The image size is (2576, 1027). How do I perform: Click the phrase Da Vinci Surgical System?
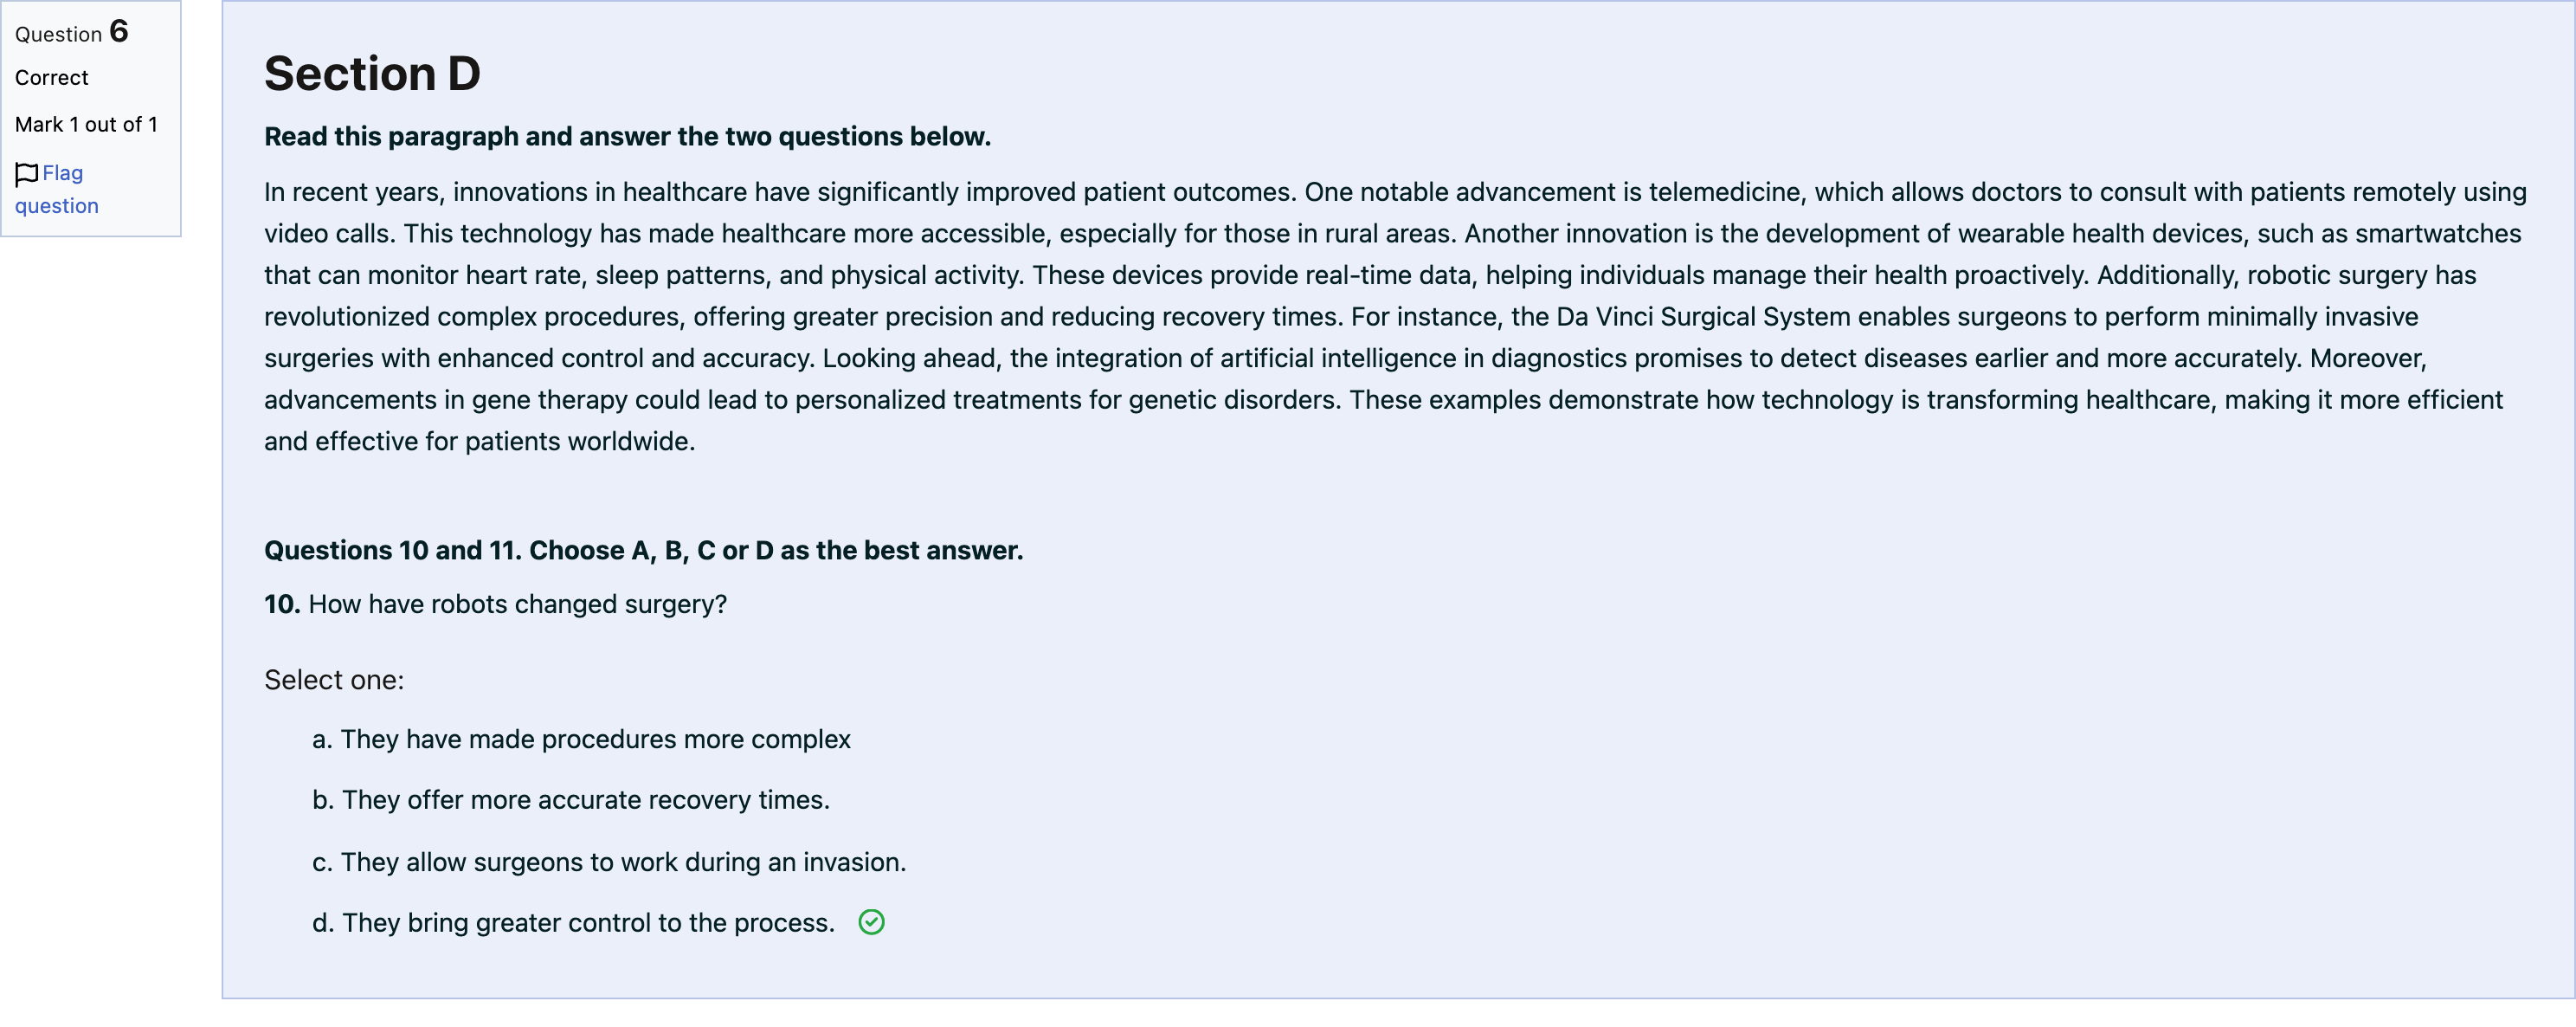[x=1703, y=317]
